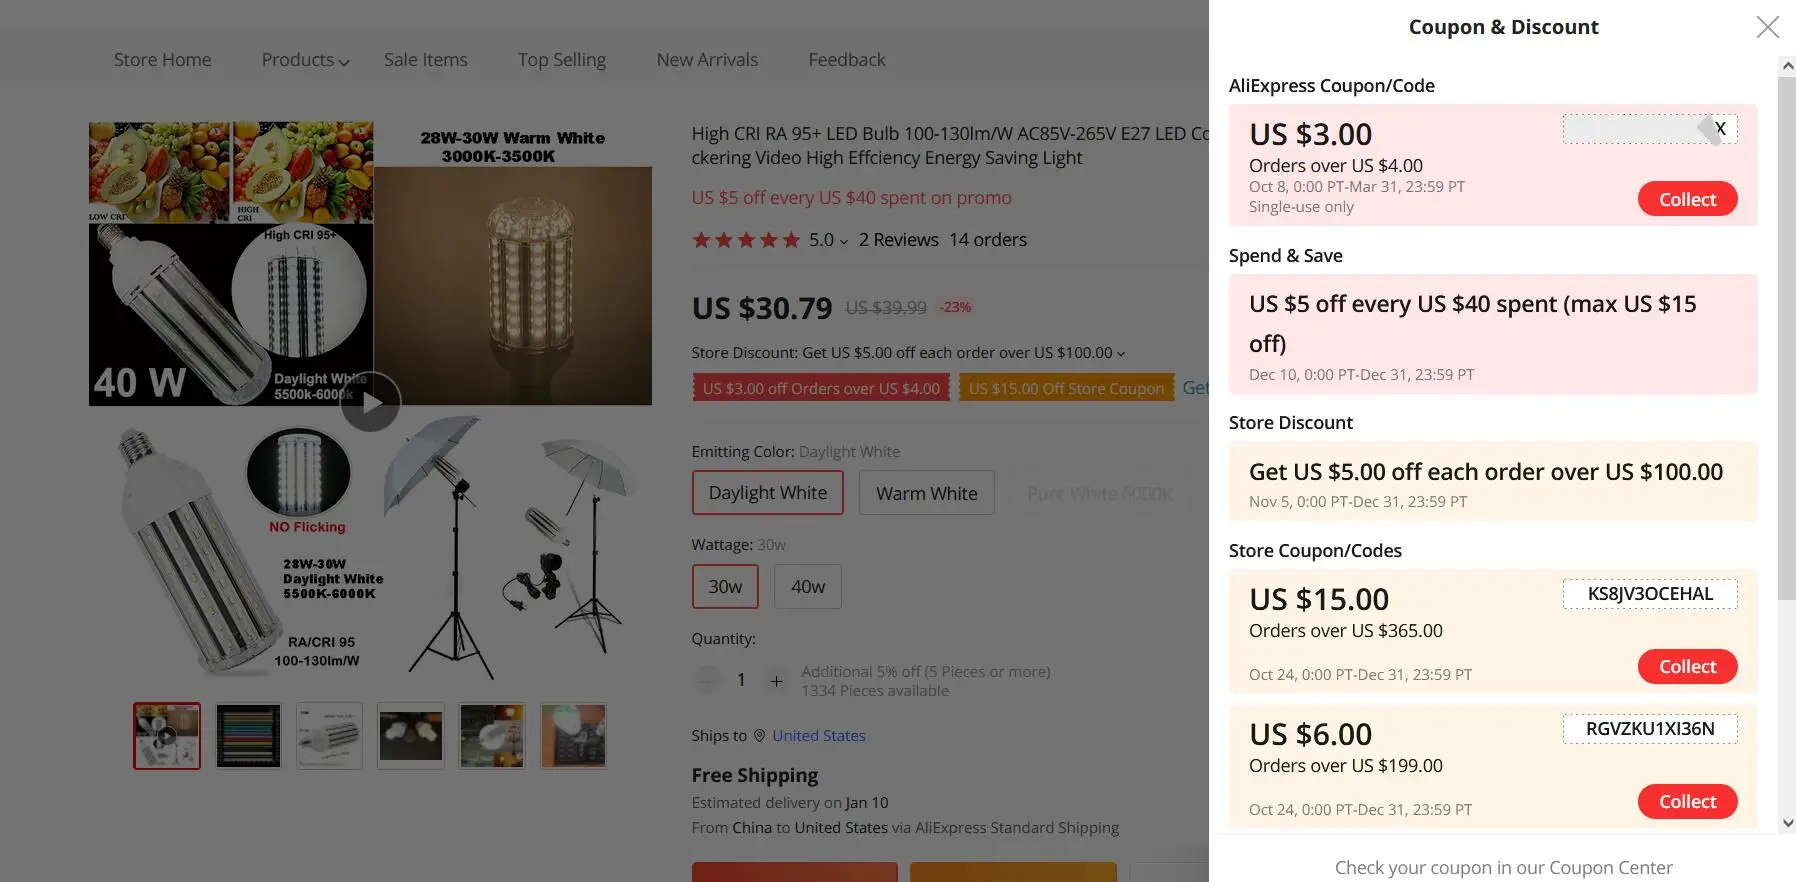
Task: Select the color spectrum chart thumbnail
Action: [x=249, y=736]
